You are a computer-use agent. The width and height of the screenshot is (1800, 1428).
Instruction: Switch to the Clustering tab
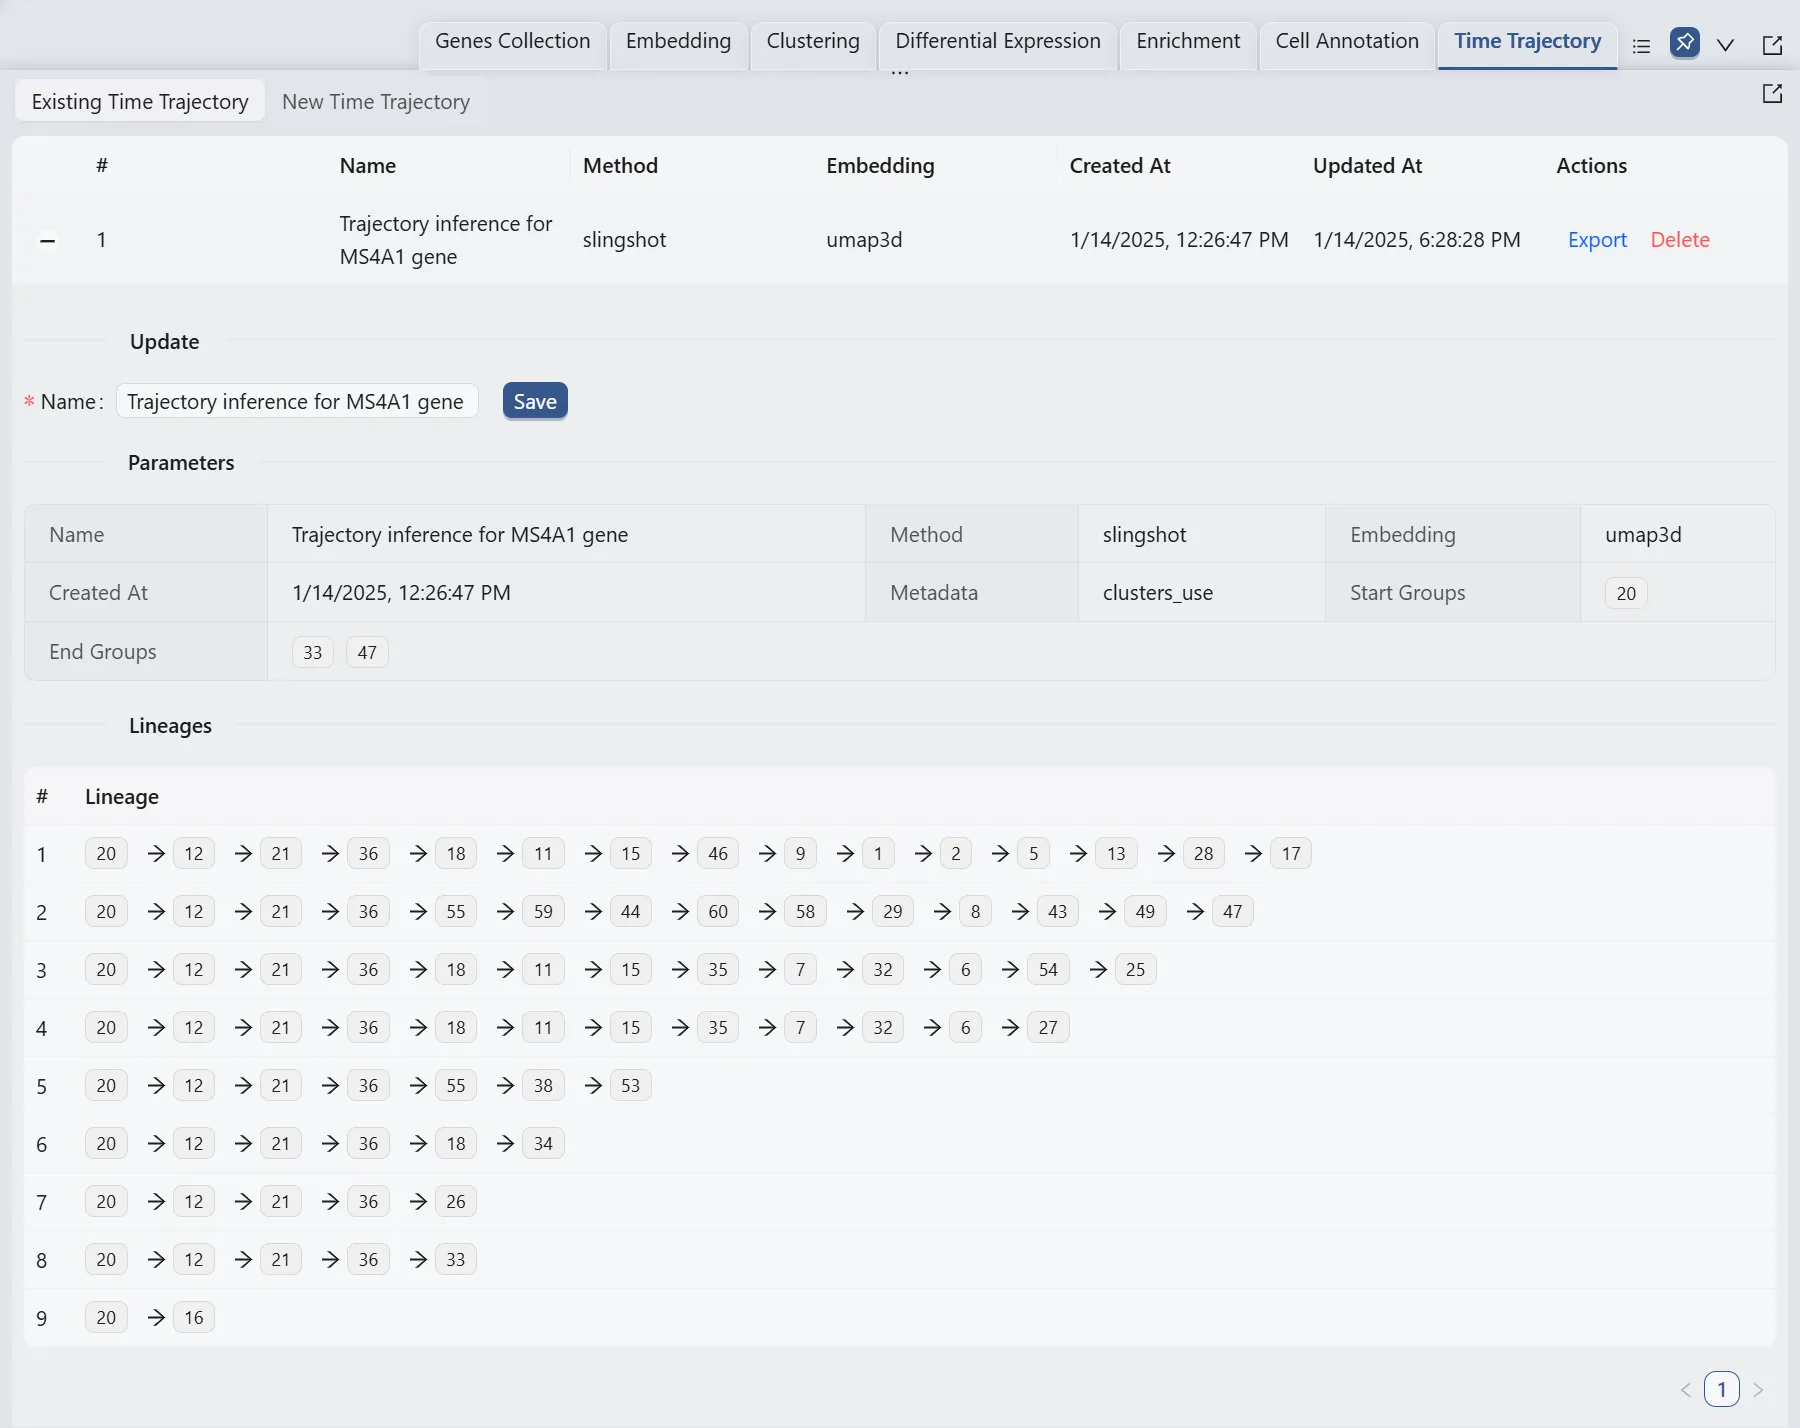812,41
